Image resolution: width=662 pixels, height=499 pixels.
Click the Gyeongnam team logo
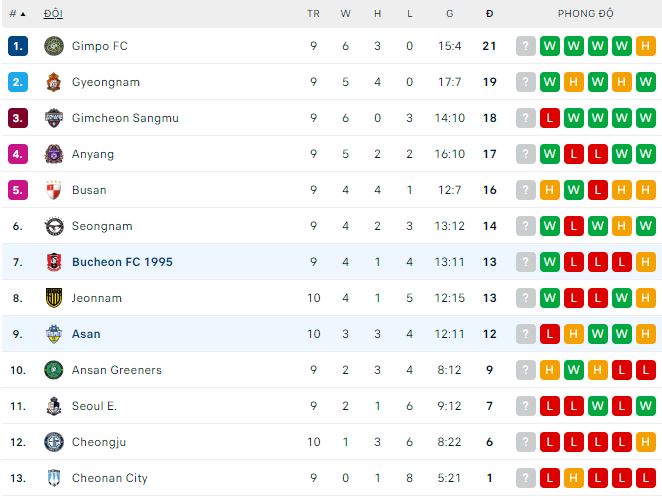tap(54, 82)
